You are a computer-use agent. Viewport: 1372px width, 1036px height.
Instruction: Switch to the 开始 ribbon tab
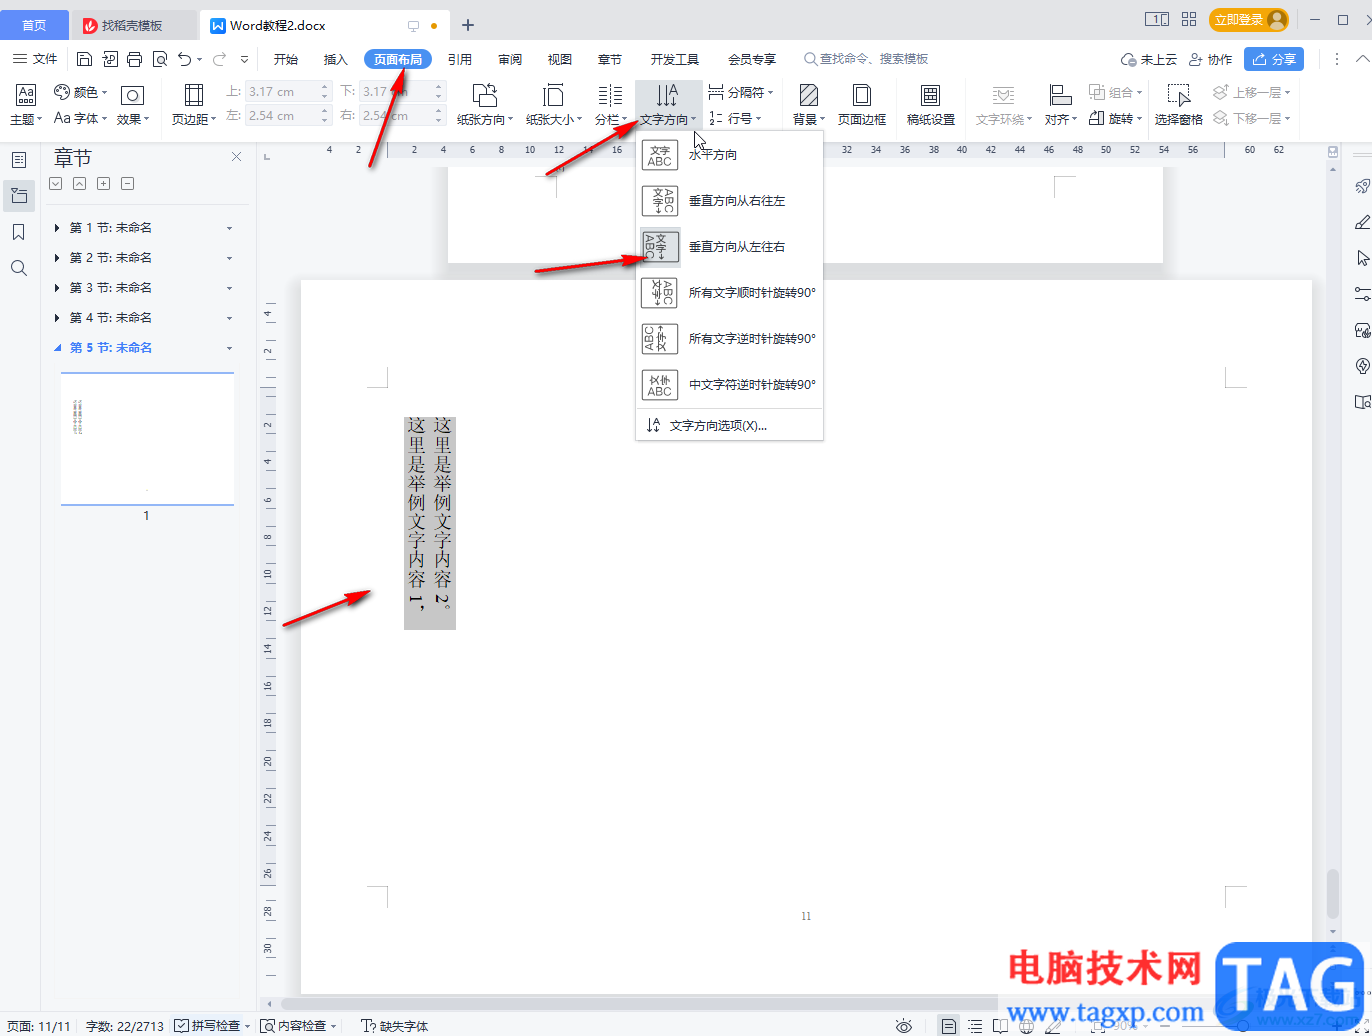(x=286, y=59)
